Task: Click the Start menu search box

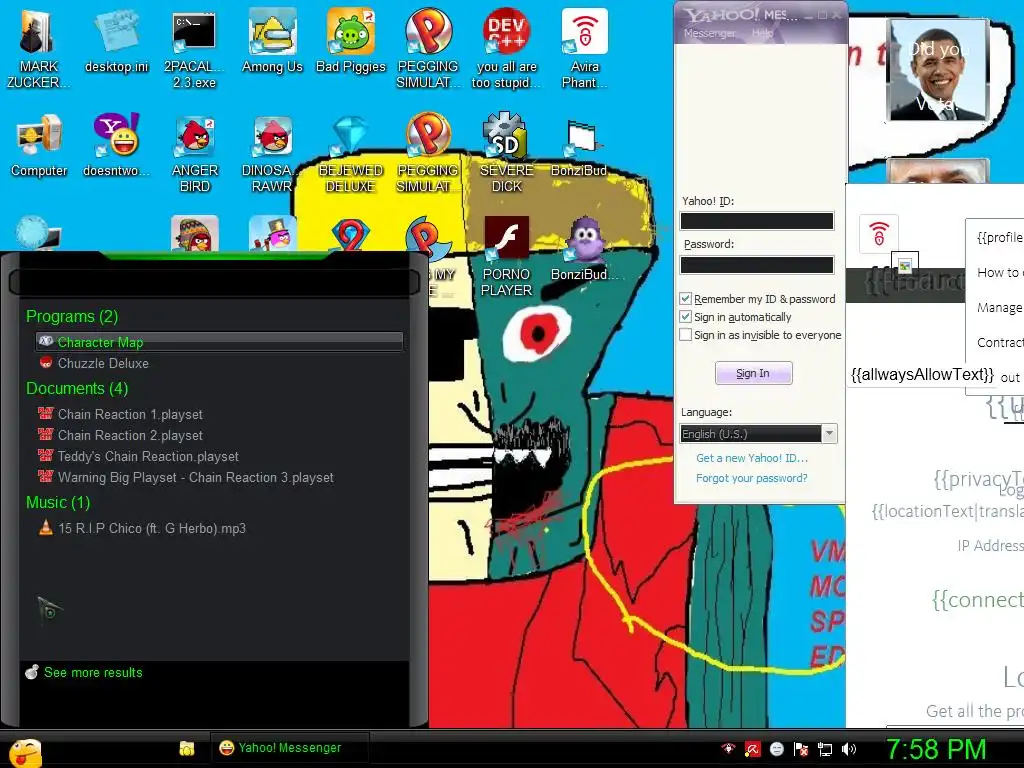Action: coord(214,282)
